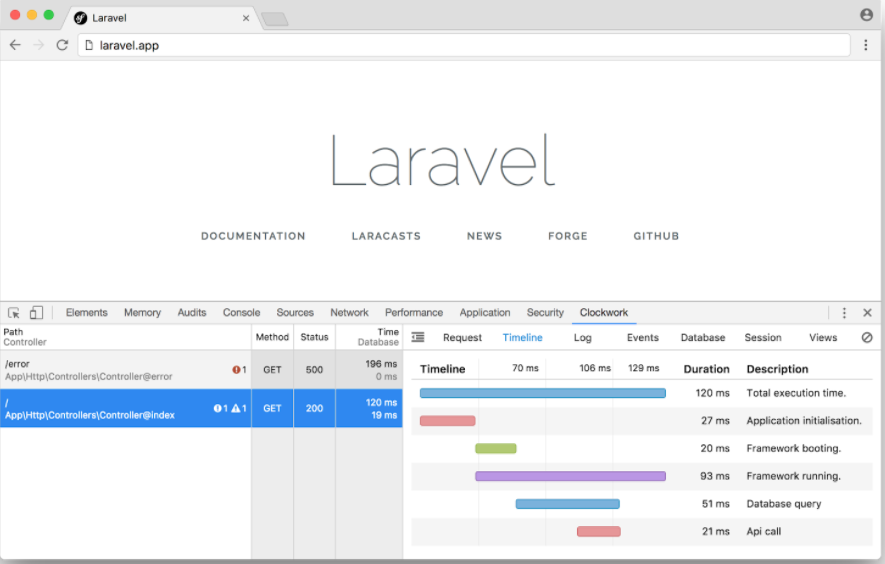Open the Clockwork Session section
Screen dimensions: 885x564
tap(763, 338)
